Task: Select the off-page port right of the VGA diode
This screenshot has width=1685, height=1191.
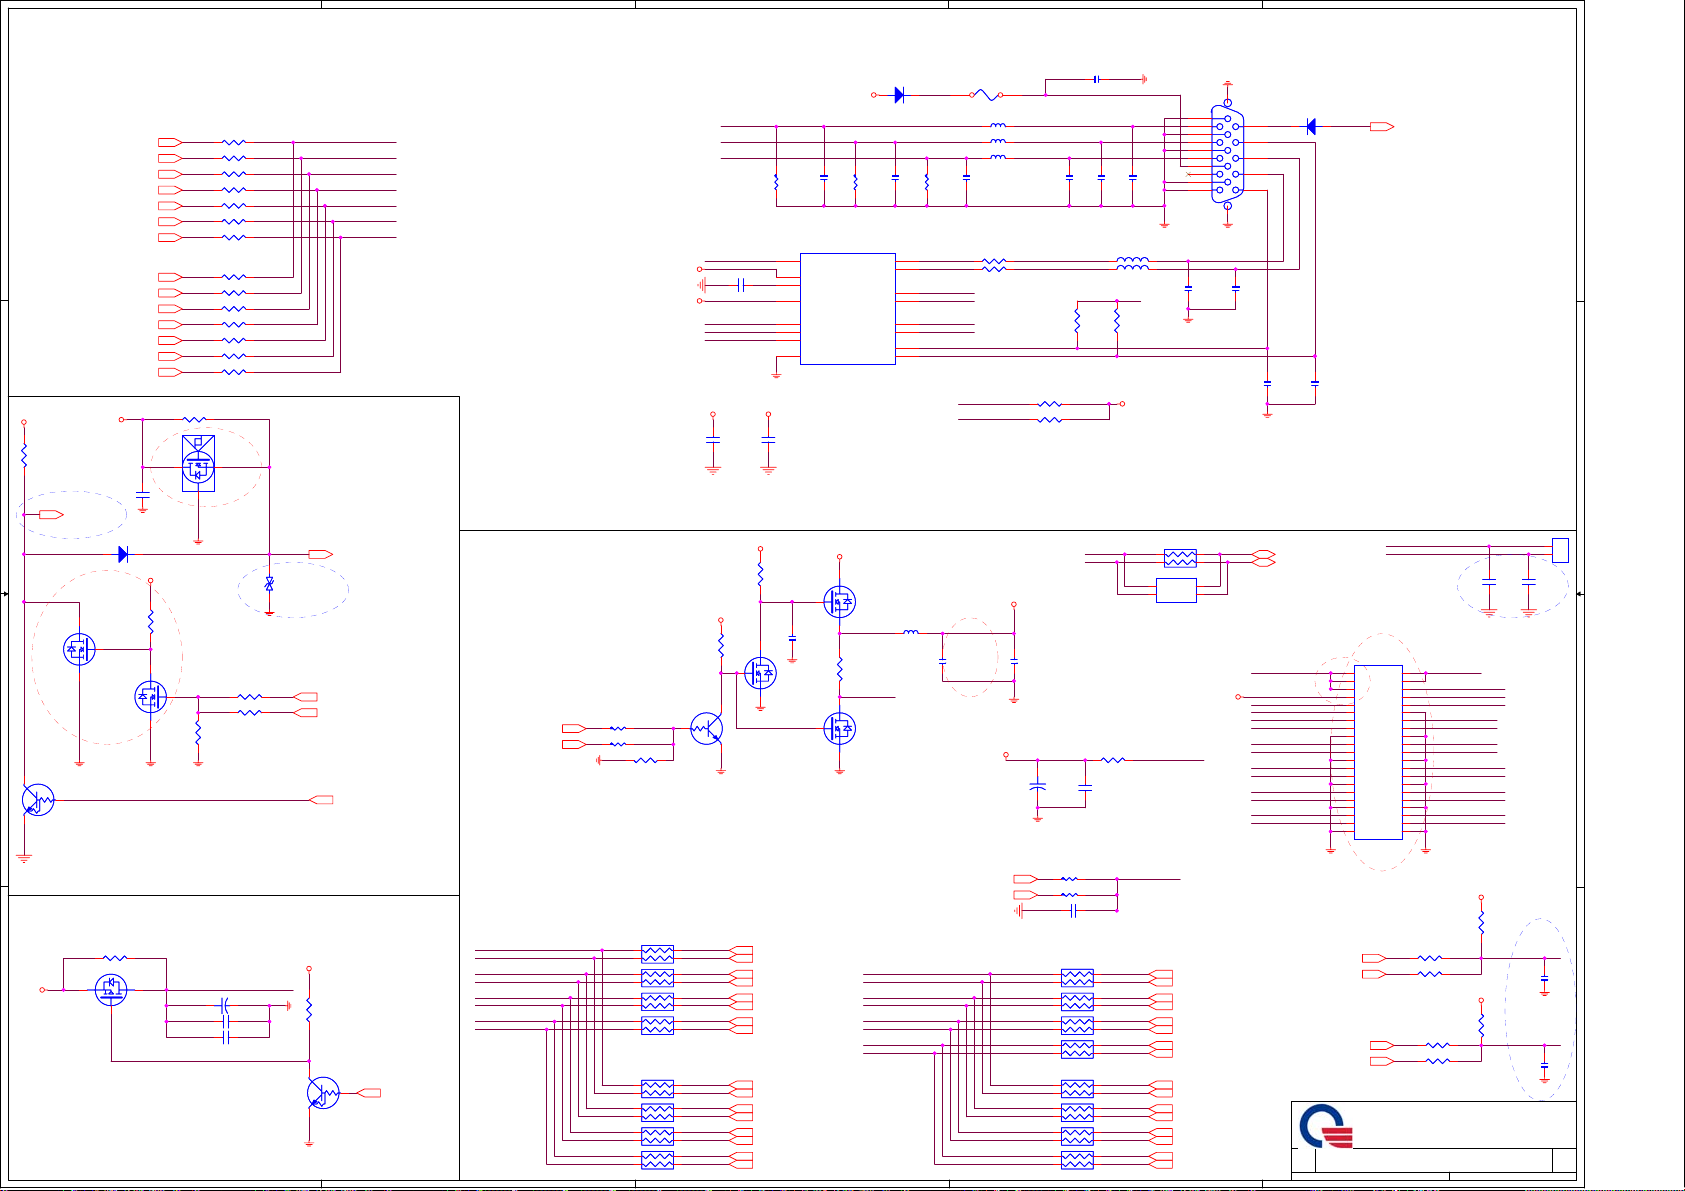Action: [x=1382, y=127]
